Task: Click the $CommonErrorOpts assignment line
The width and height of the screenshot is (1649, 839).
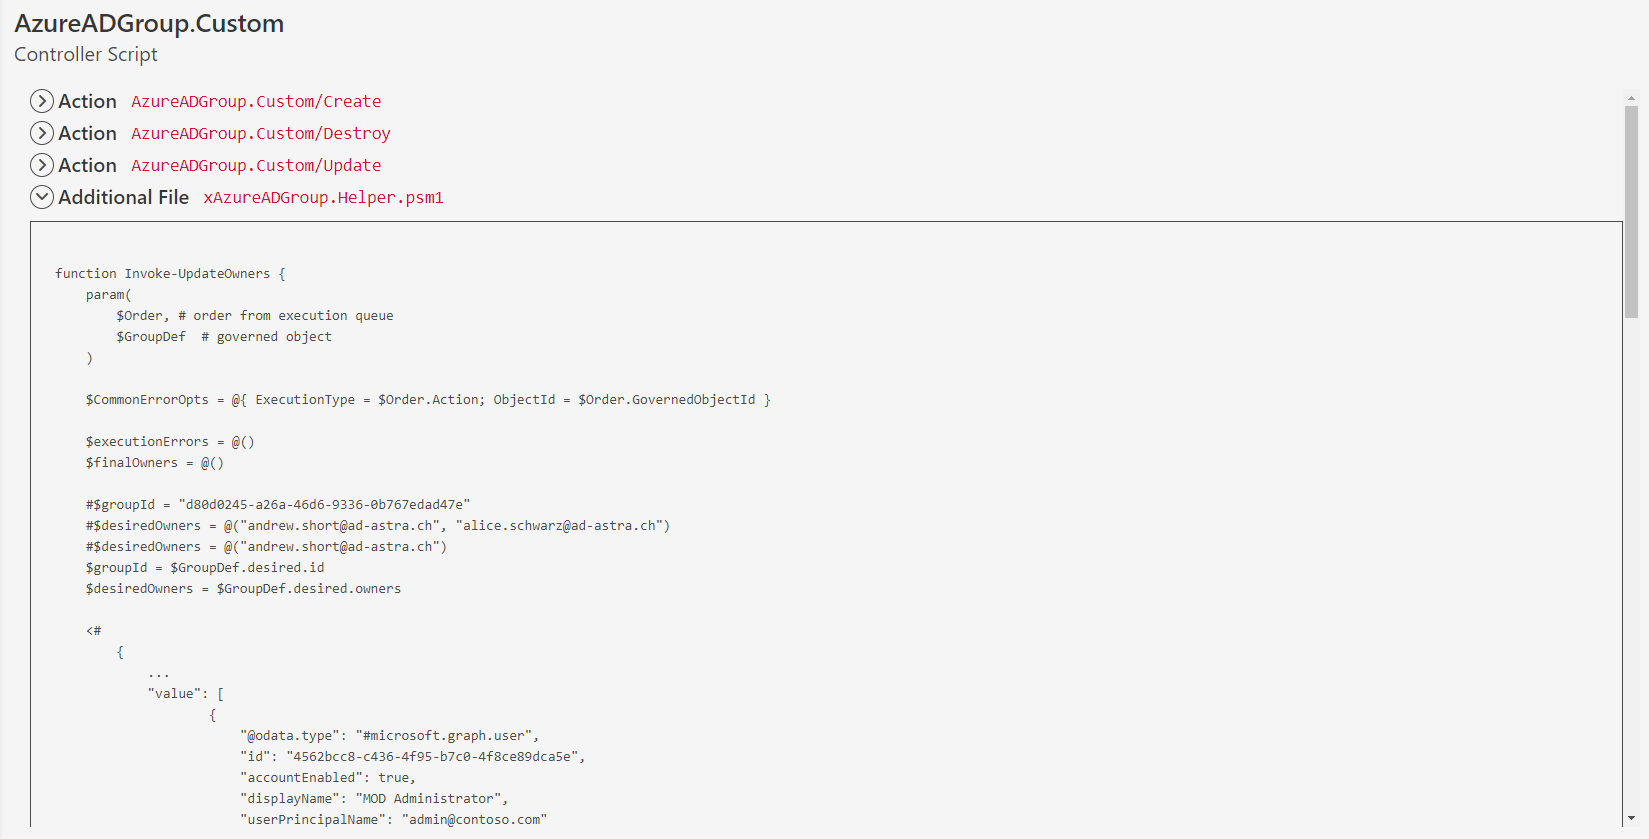Action: point(428,399)
